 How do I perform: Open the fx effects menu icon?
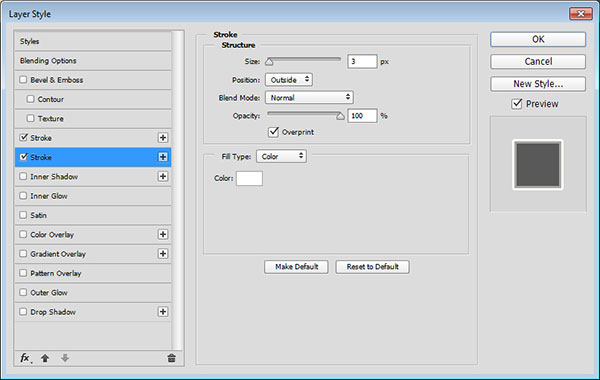pyautogui.click(x=25, y=358)
